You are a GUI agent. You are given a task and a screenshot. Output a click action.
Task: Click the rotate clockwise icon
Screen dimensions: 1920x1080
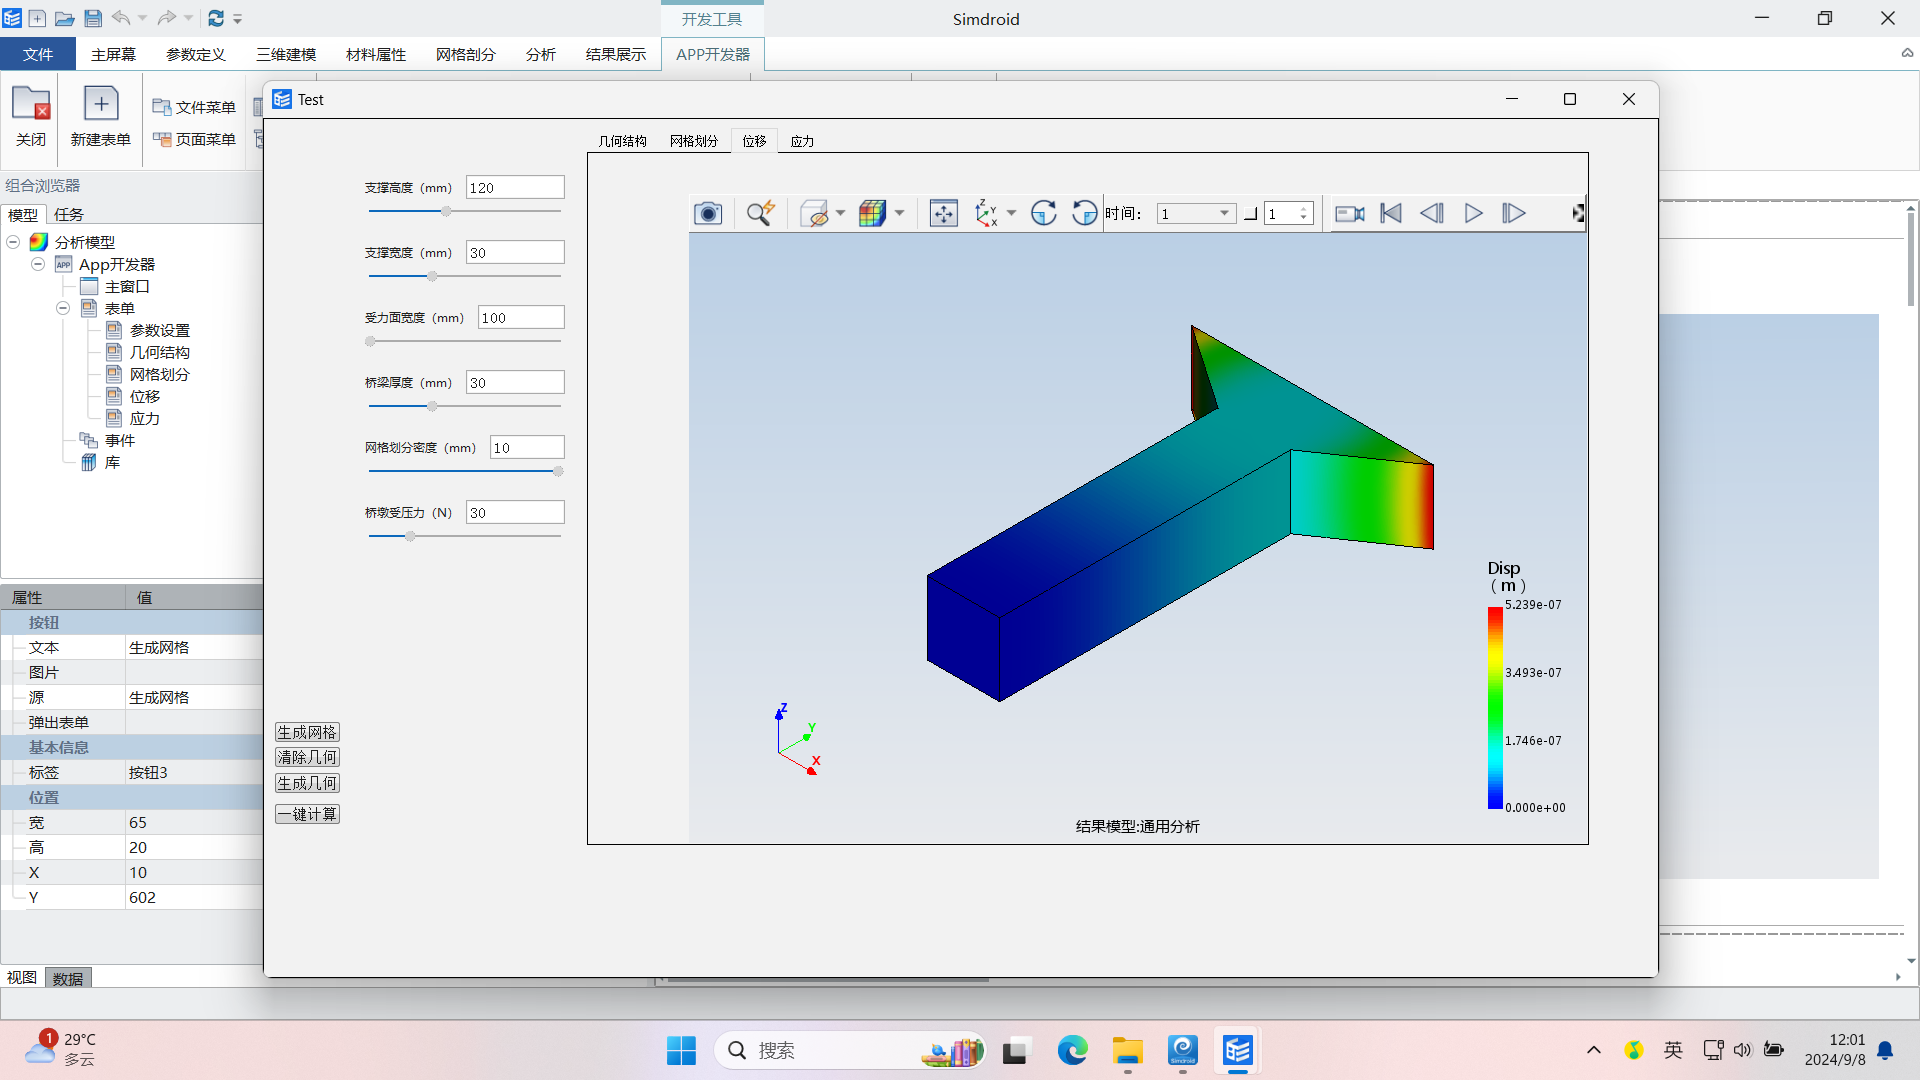pos(1043,213)
